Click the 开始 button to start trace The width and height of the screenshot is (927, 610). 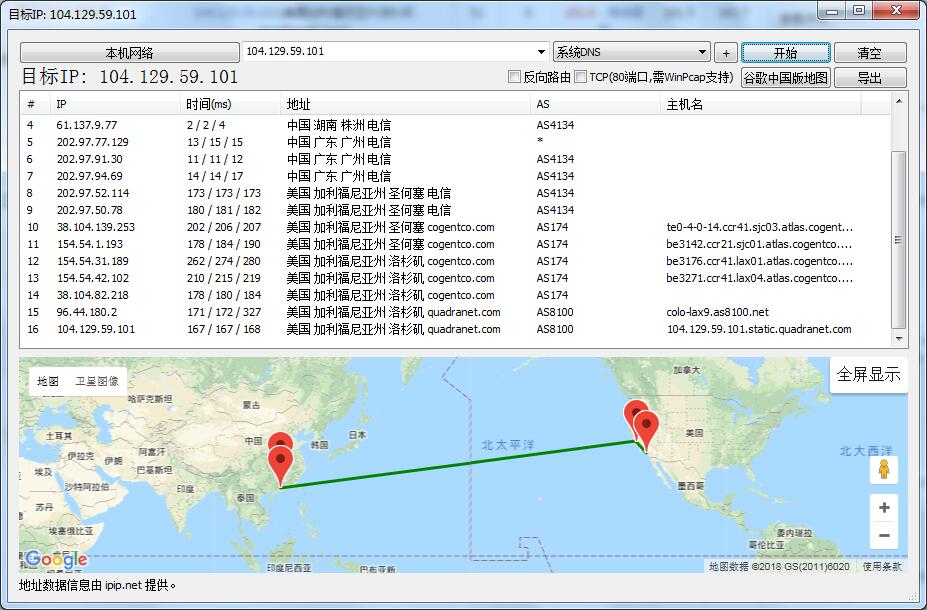pos(785,52)
